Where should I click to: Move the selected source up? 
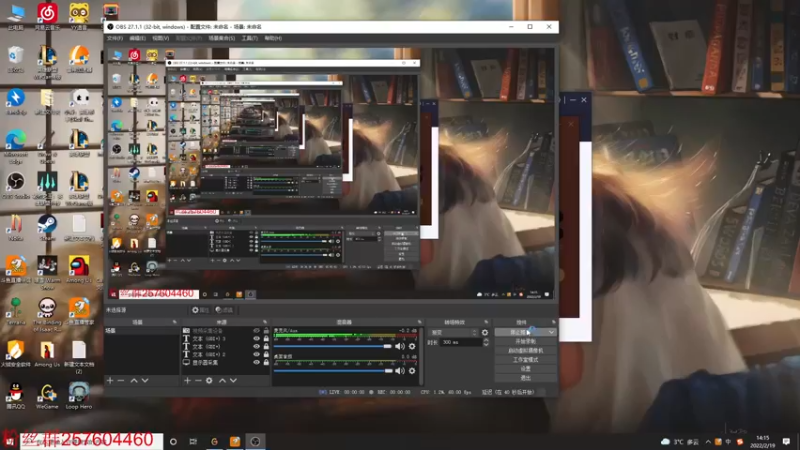click(x=222, y=381)
